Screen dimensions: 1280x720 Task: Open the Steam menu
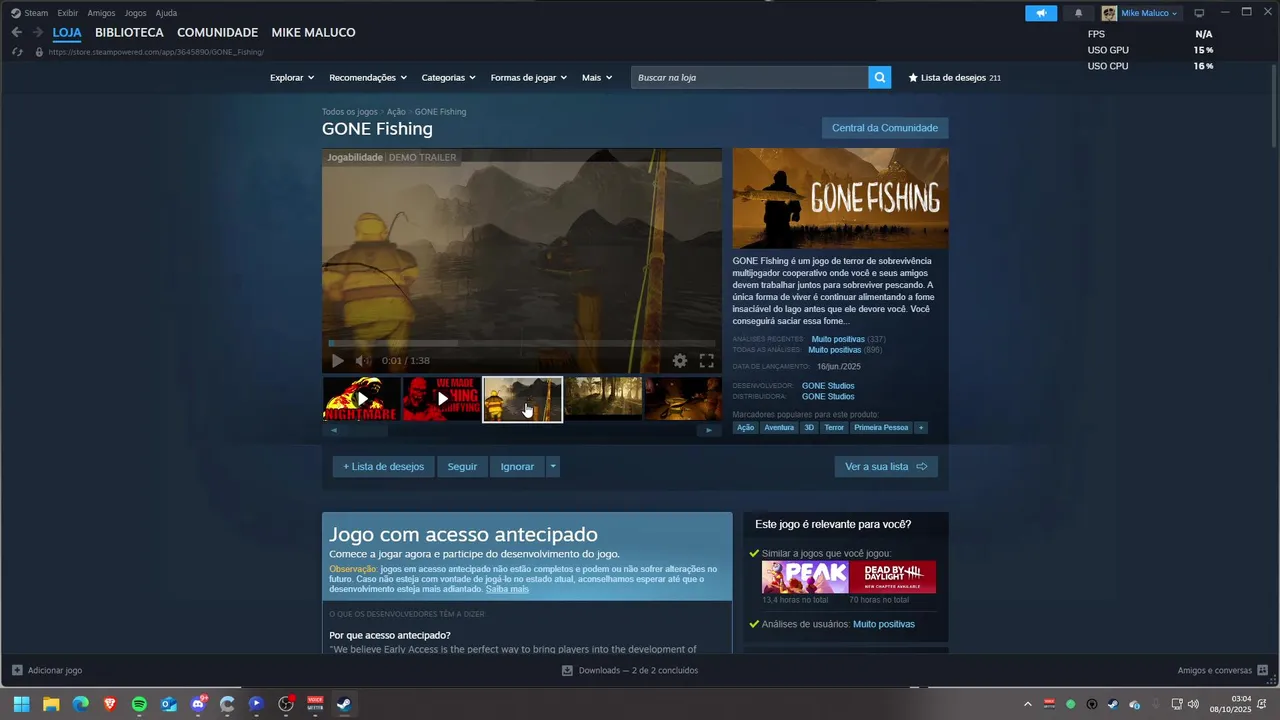pos(30,13)
